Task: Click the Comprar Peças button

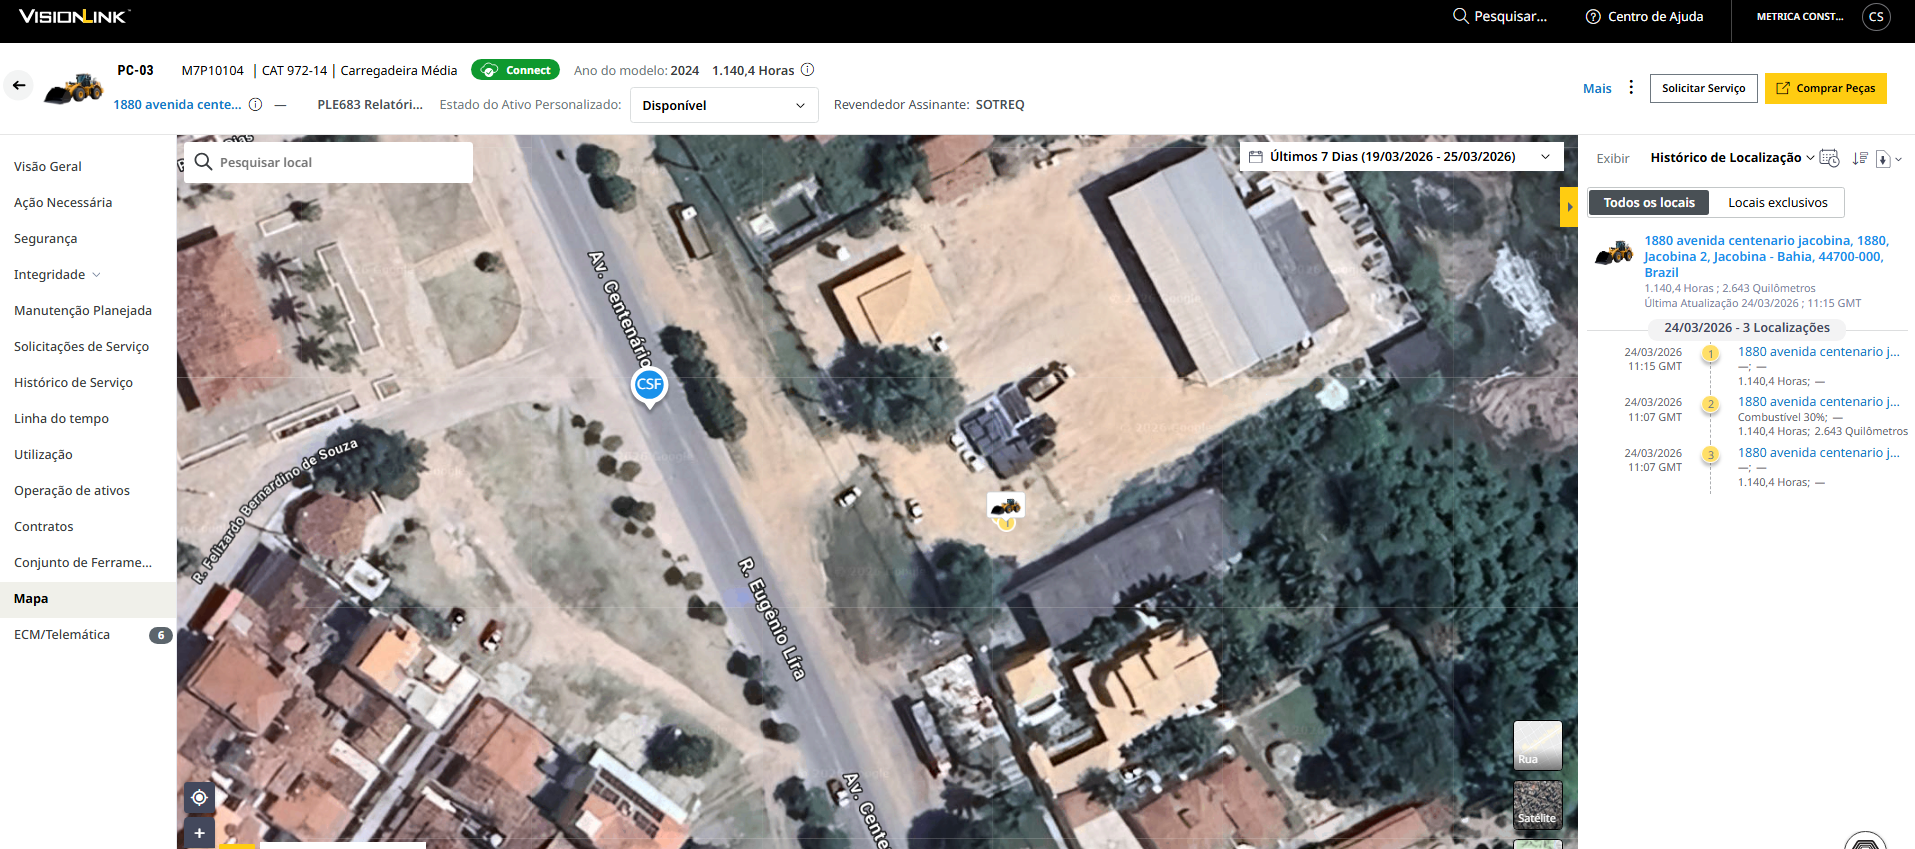Action: tap(1825, 88)
